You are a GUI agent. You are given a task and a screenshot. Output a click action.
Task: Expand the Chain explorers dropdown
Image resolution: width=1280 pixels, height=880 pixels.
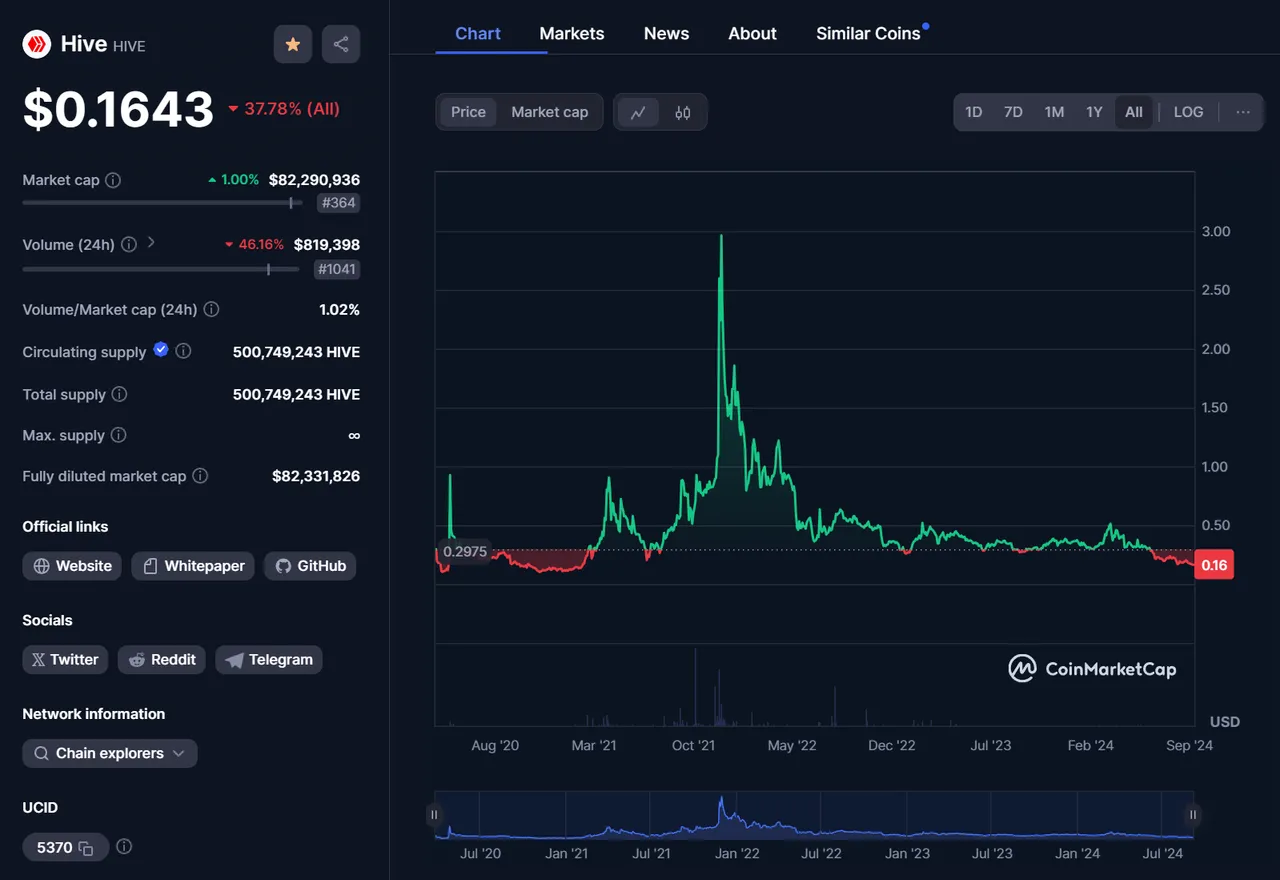[110, 753]
